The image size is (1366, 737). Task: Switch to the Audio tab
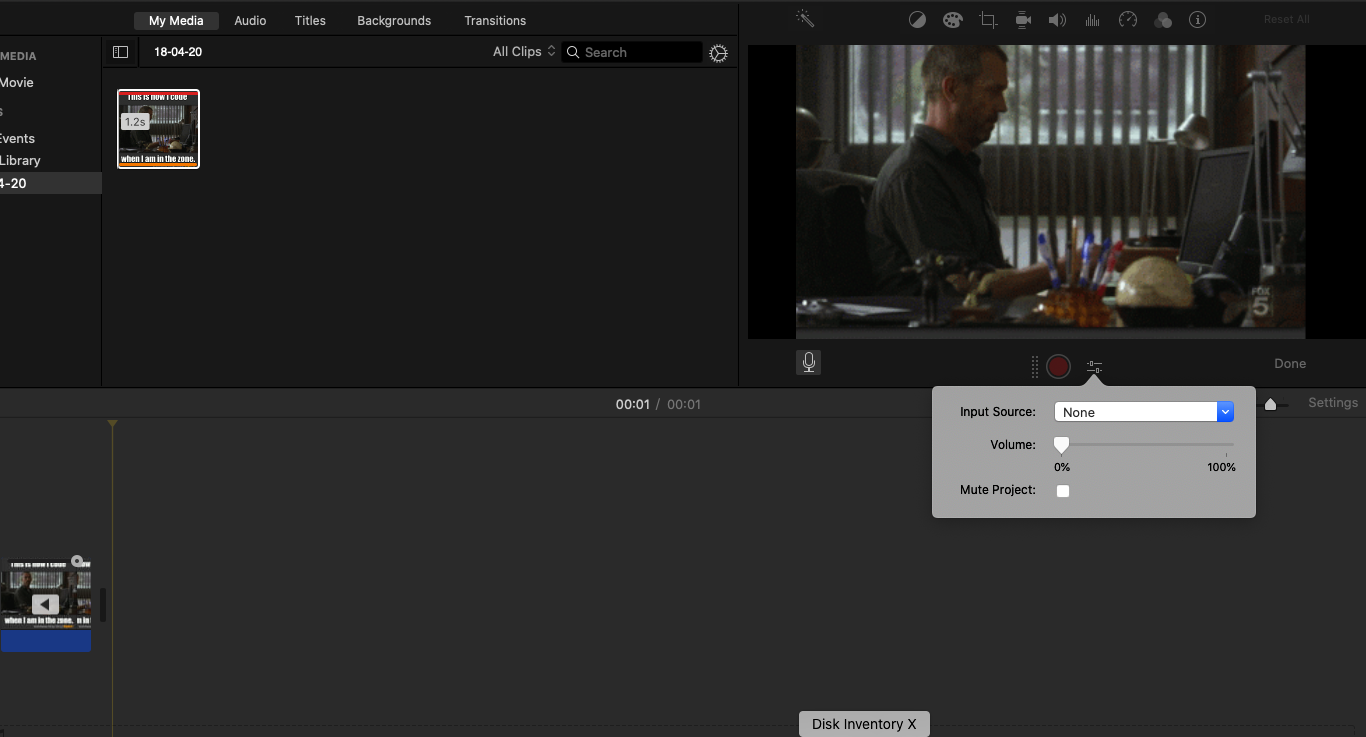[250, 20]
